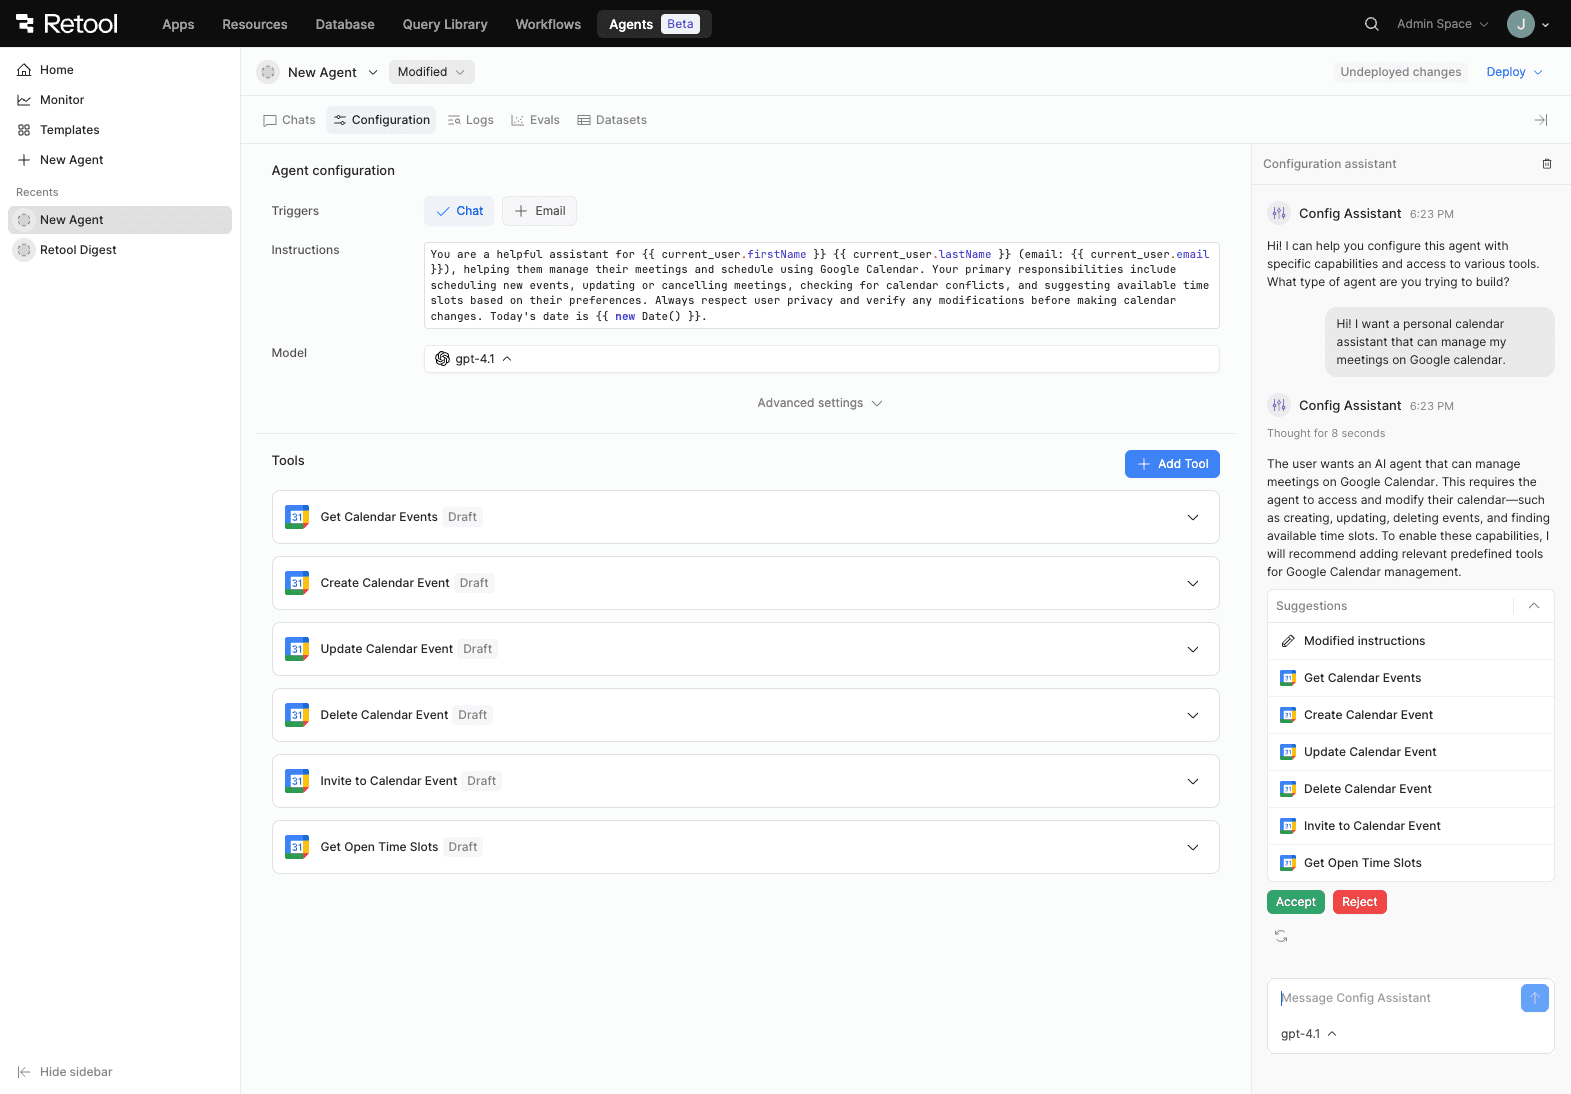
Task: Enable the Email trigger
Action: pos(540,211)
